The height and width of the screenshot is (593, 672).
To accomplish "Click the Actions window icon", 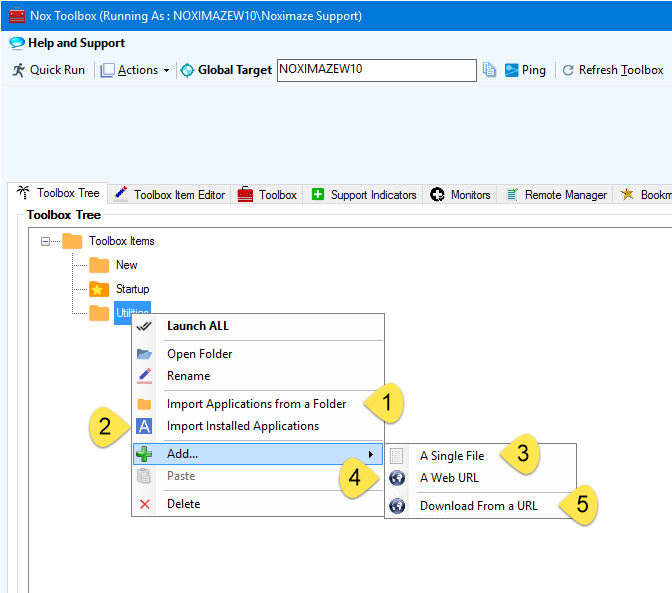I will pos(107,70).
